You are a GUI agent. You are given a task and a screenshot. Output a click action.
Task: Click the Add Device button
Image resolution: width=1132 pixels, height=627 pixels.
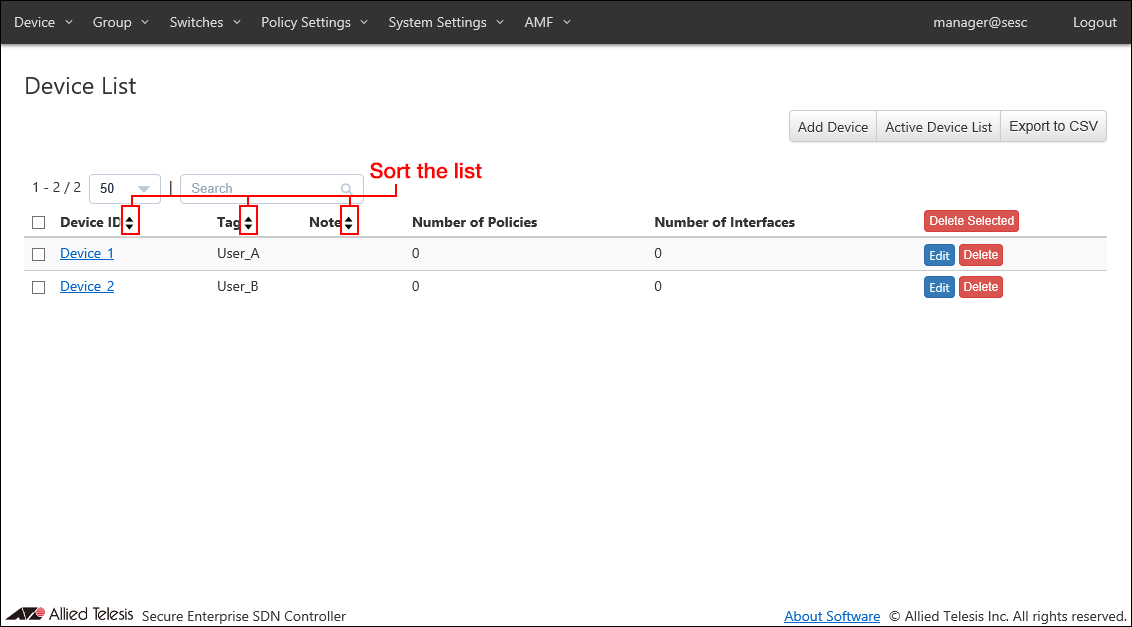(x=832, y=127)
